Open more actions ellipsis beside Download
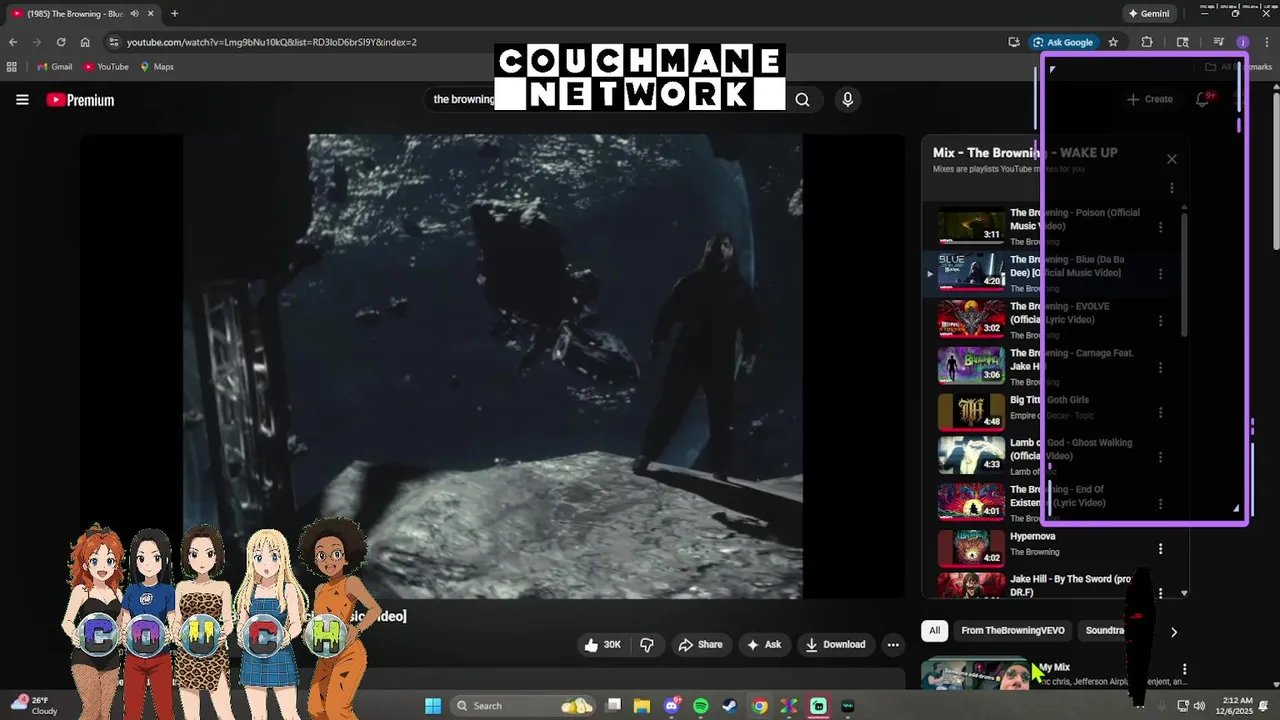The height and width of the screenshot is (720, 1280). click(x=893, y=645)
